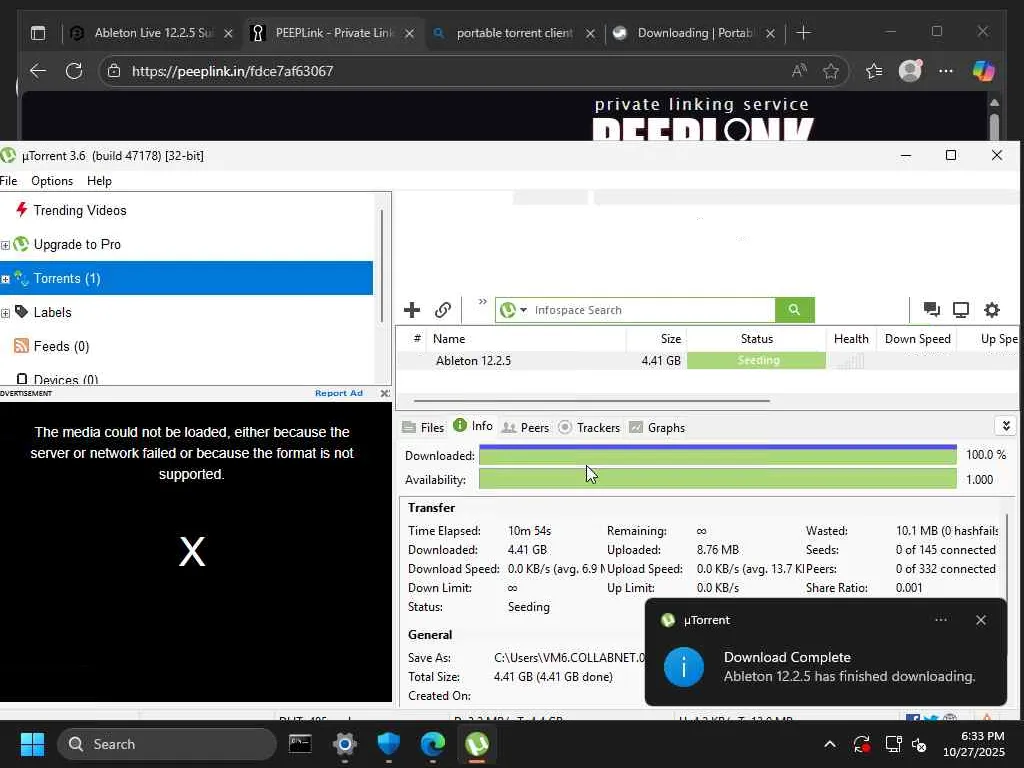Click the torrent list horizontal scrollbar
Image resolution: width=1024 pixels, height=768 pixels.
(x=592, y=400)
